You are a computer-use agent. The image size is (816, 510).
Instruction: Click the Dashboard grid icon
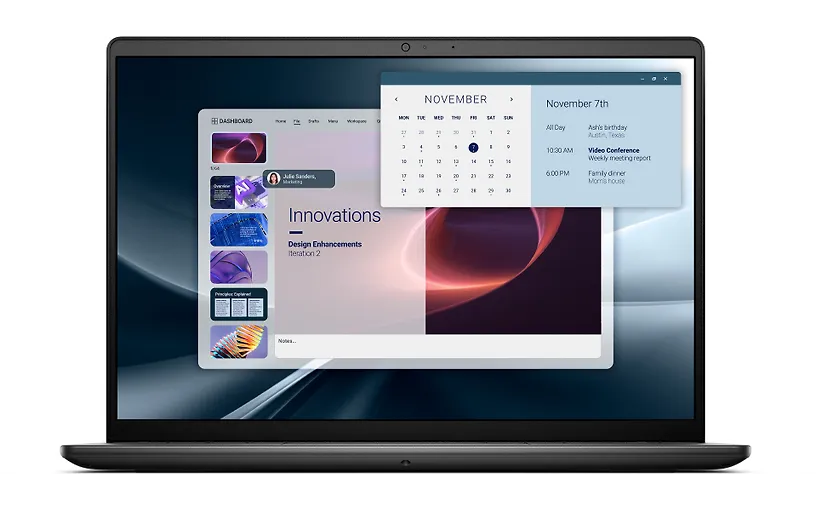(214, 121)
